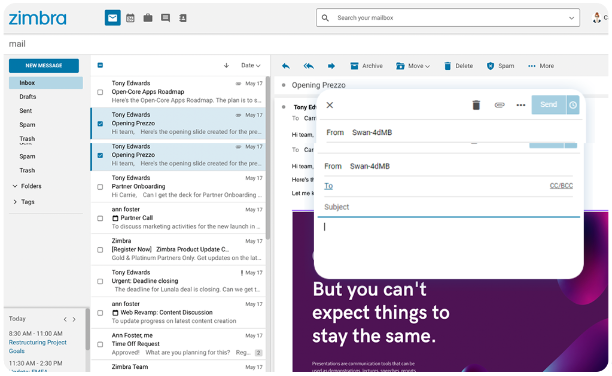Open the Mail app icon
The height and width of the screenshot is (376, 612).
[x=112, y=18]
